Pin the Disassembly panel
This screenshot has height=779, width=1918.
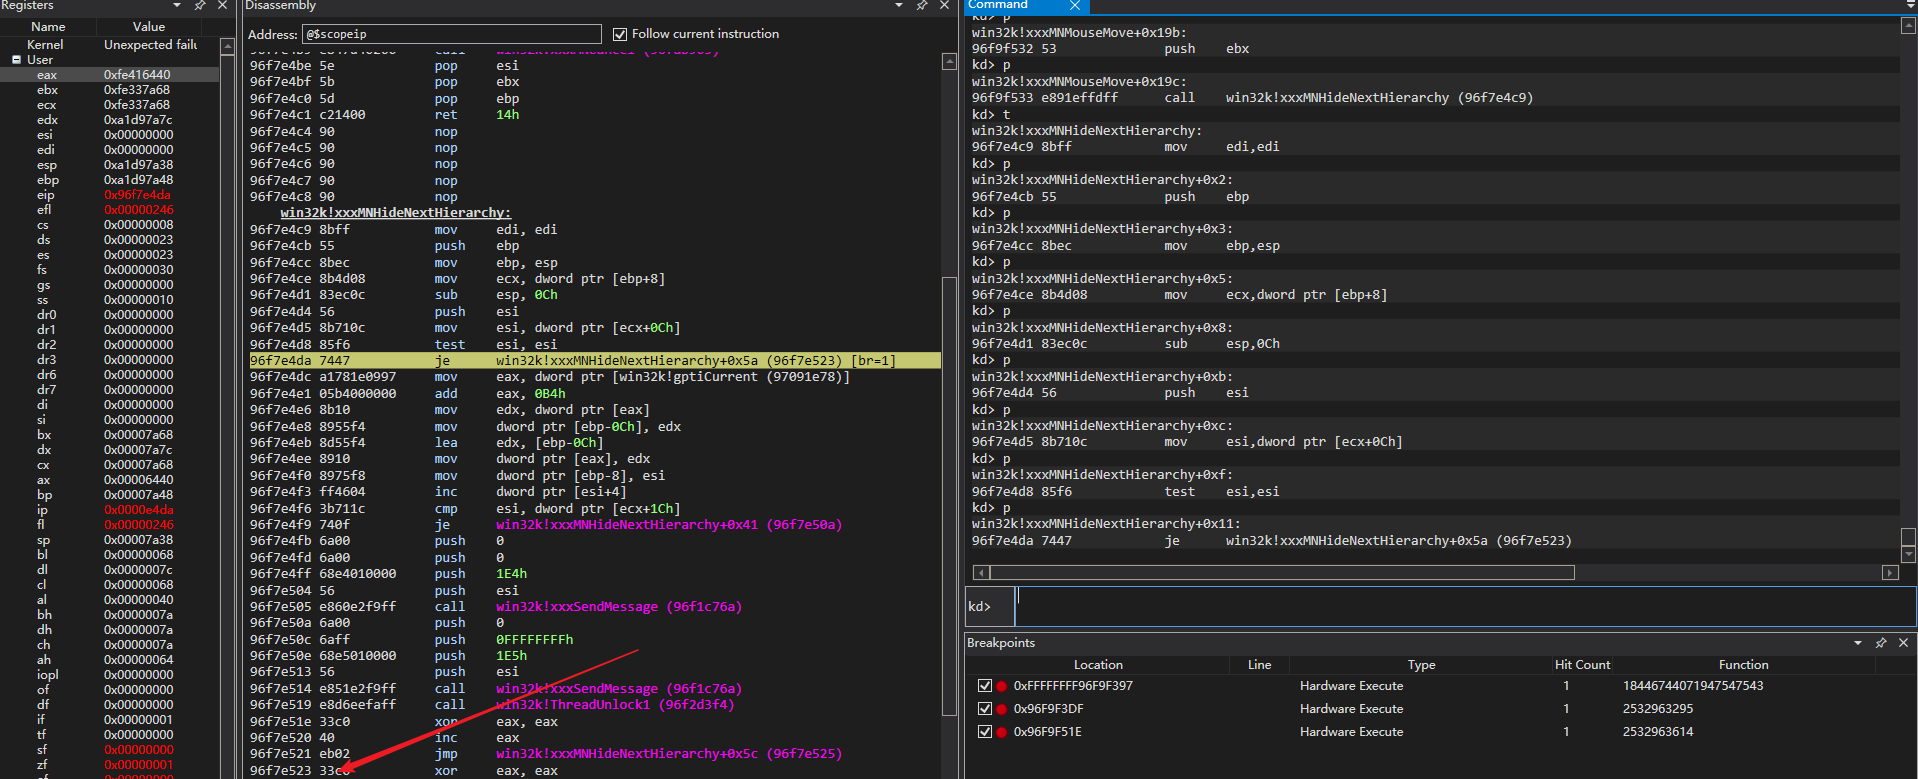click(921, 6)
